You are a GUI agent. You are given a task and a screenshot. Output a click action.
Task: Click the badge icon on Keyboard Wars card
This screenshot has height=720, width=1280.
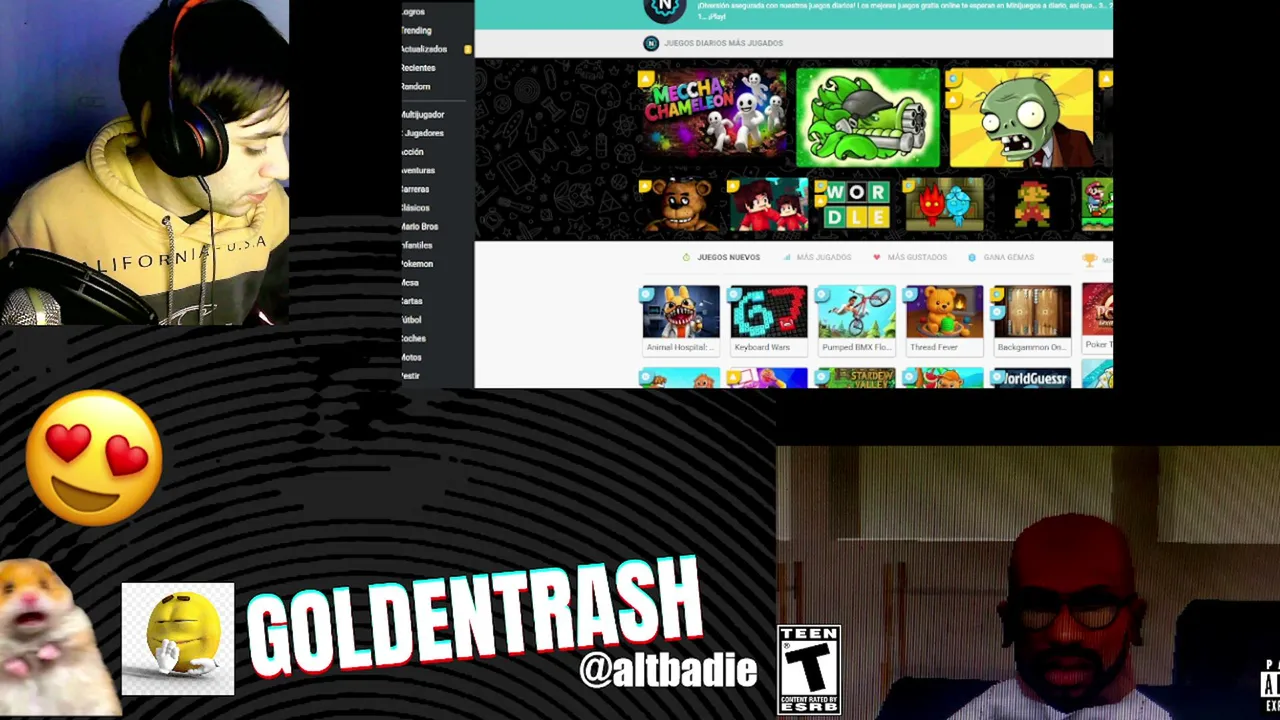[735, 294]
